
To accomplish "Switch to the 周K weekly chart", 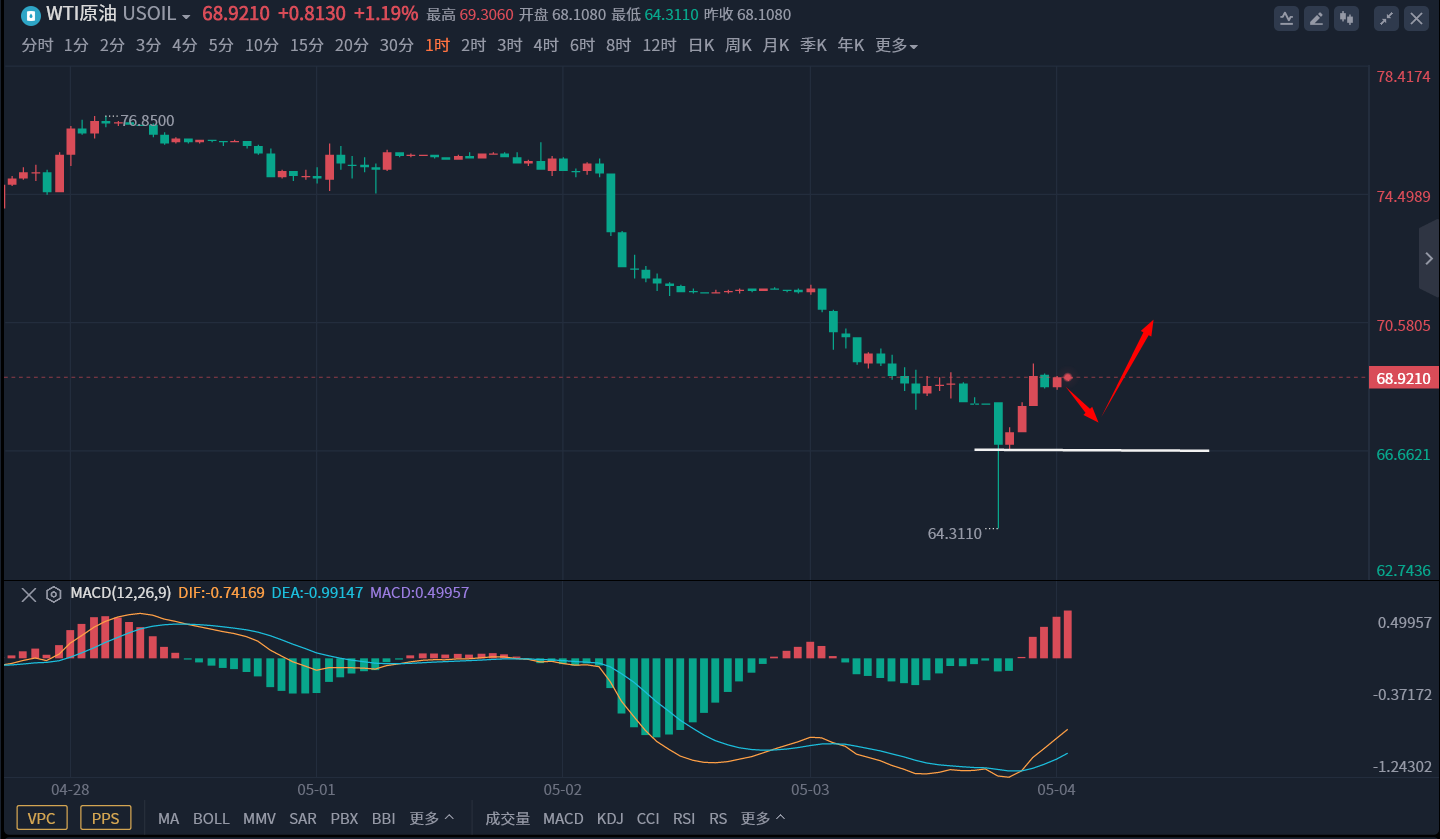I will (x=739, y=45).
